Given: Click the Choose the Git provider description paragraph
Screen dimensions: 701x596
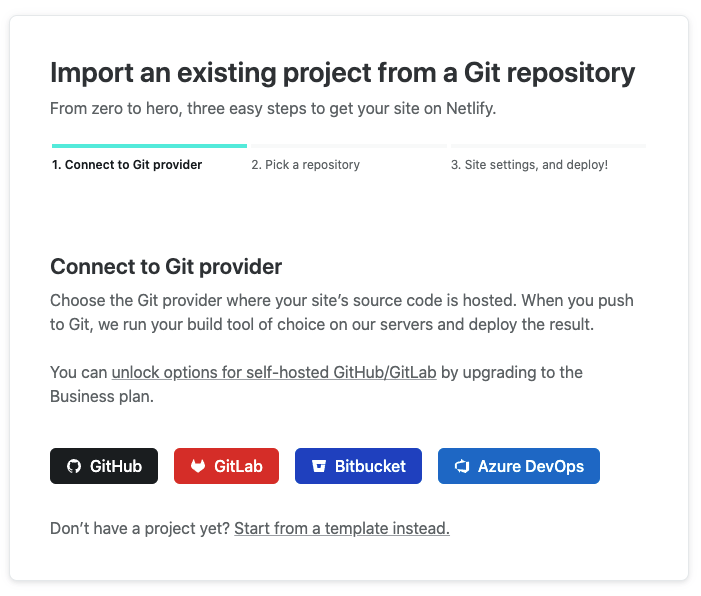Looking at the screenshot, I should point(342,311).
